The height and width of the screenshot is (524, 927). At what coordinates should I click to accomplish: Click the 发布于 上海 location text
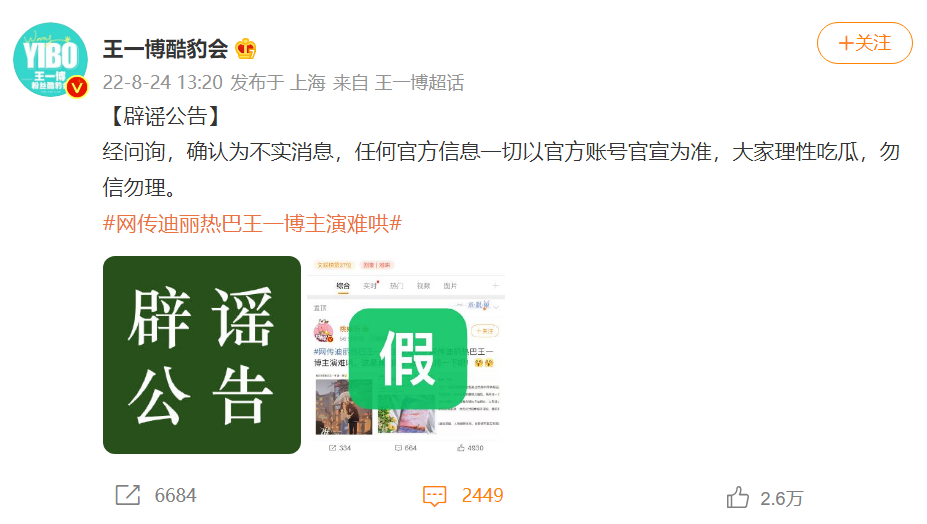tap(278, 83)
